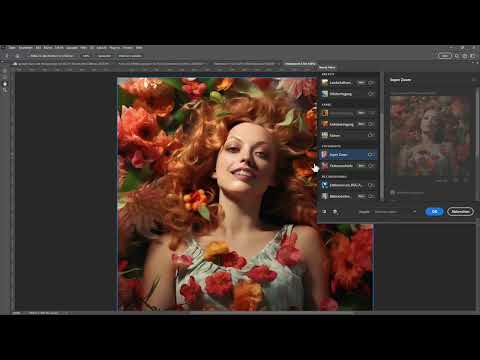Enable the Fotowiederherstellung filter toggle
The height and width of the screenshot is (360, 480).
(371, 196)
